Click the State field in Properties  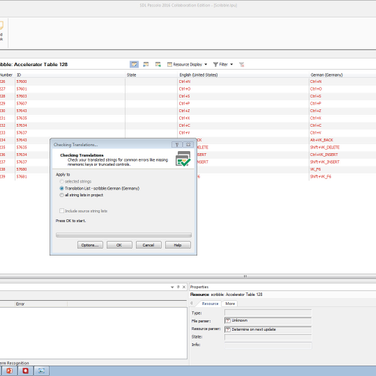click(x=268, y=337)
